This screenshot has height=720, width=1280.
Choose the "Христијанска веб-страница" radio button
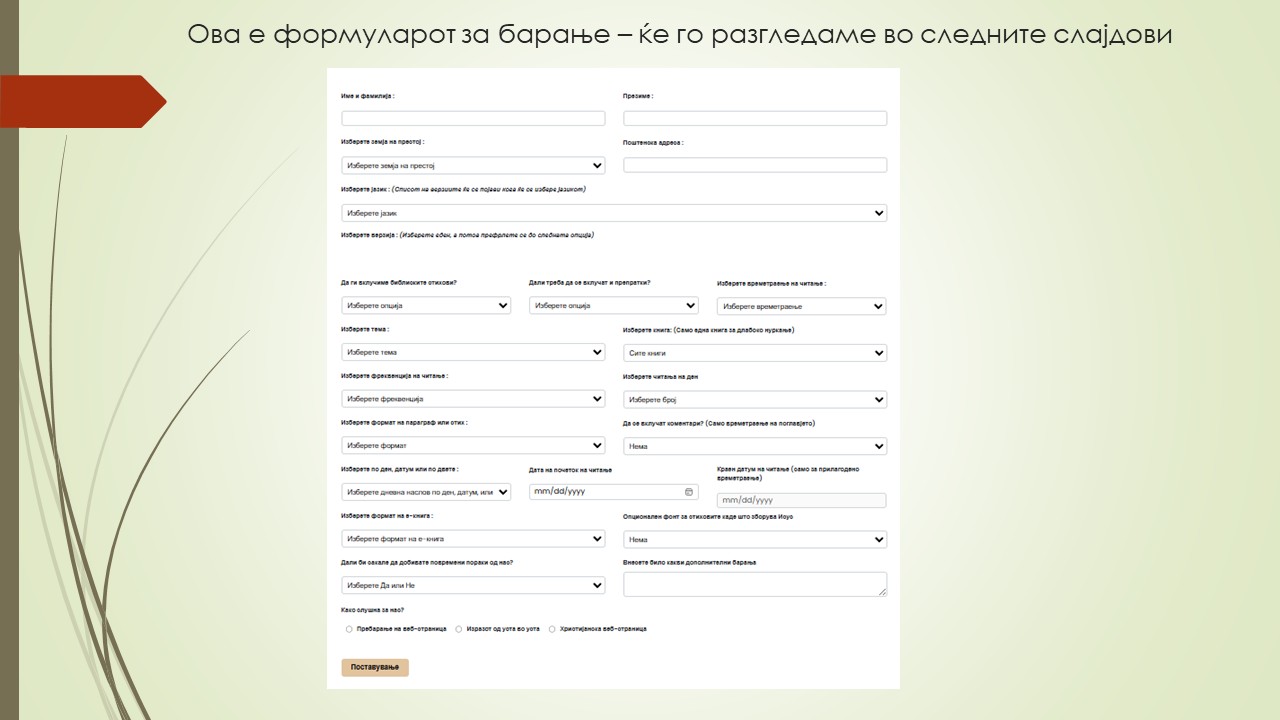pos(551,629)
